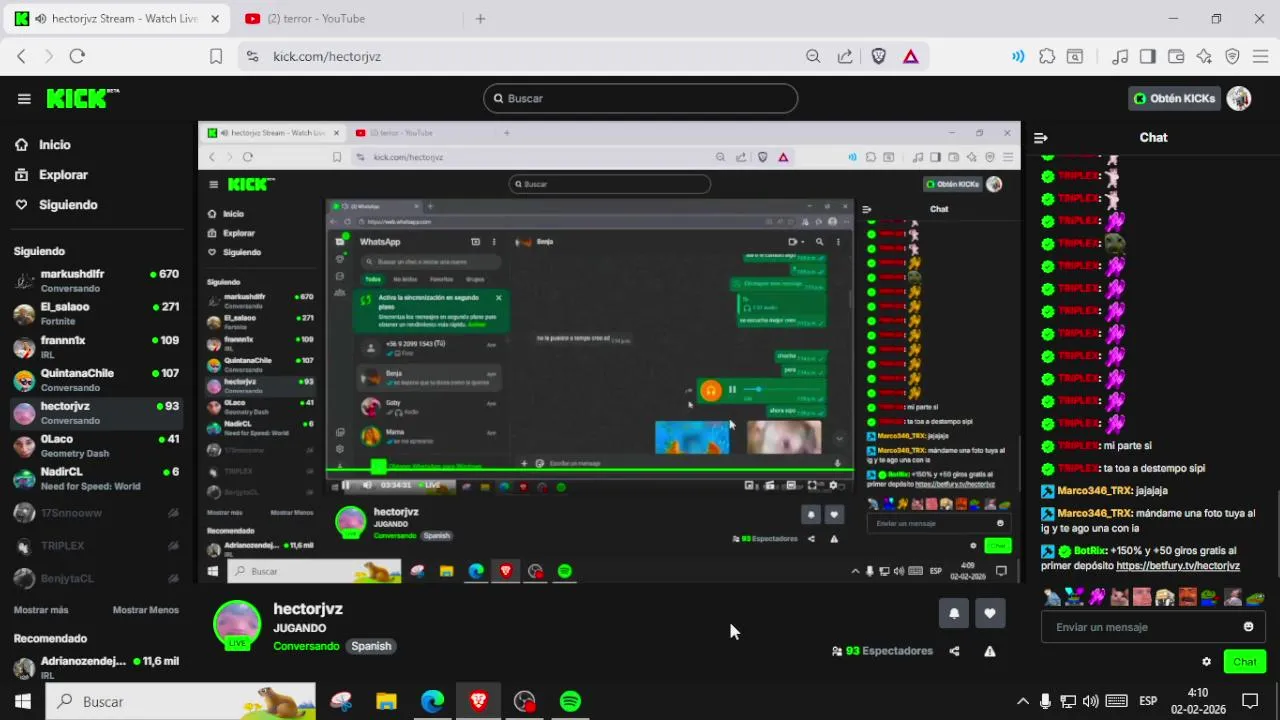Viewport: 1280px width, 720px height.
Task: Toggle stream notifications bell for hectorjvz
Action: [x=954, y=613]
